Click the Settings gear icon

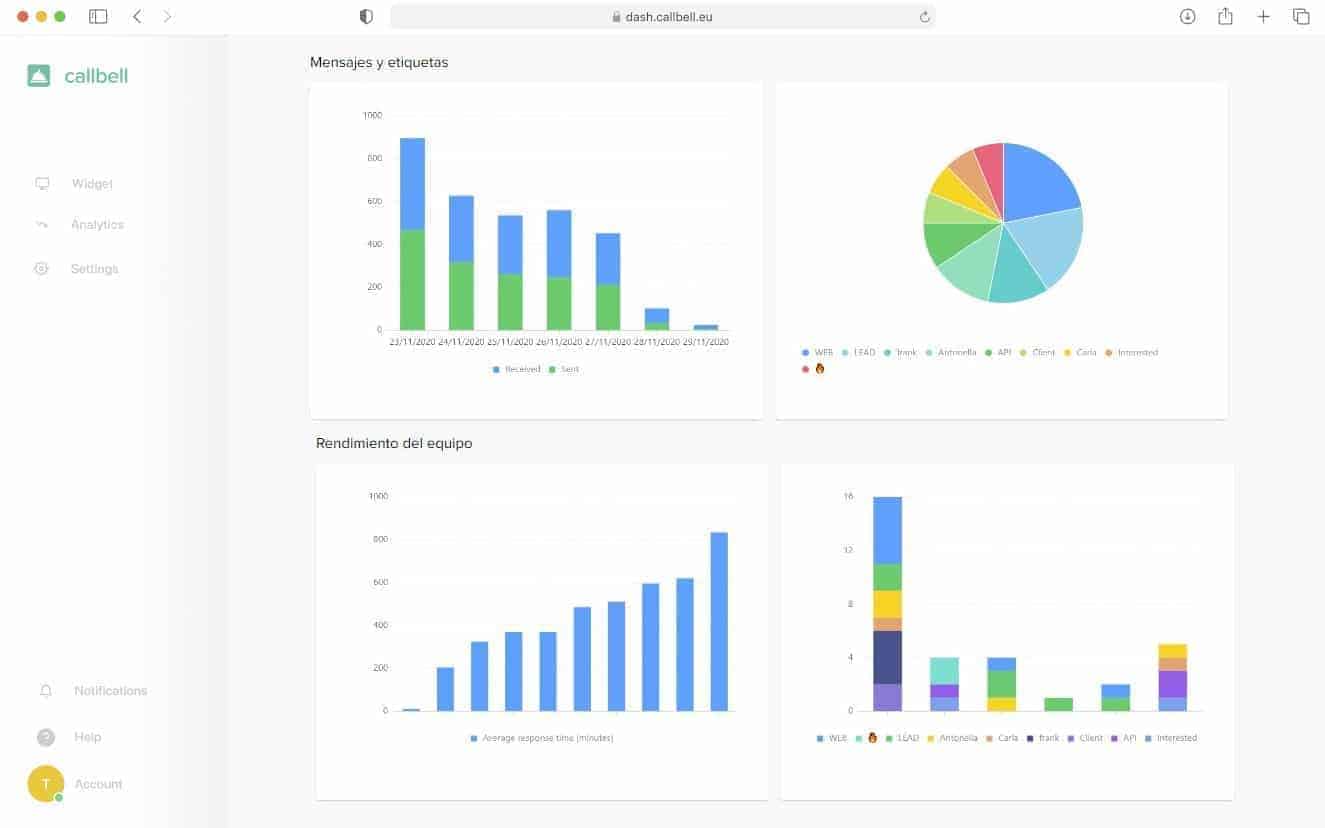42,269
